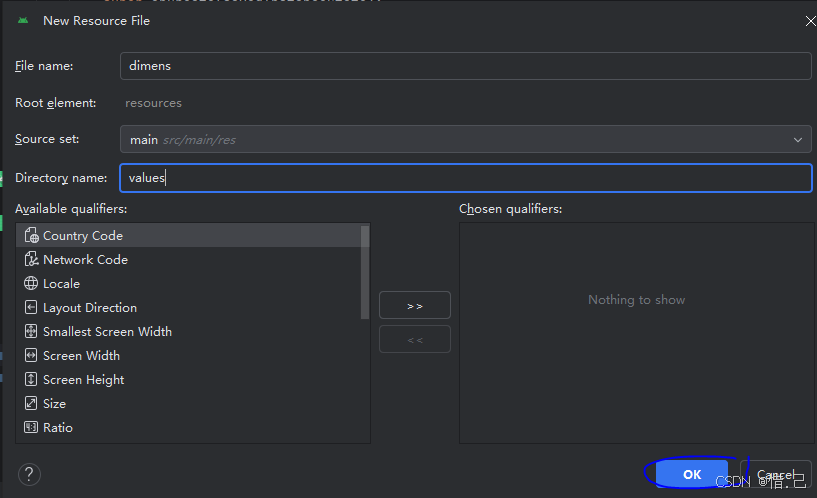Add qualifier with the >> button
The width and height of the screenshot is (817, 498).
(415, 305)
